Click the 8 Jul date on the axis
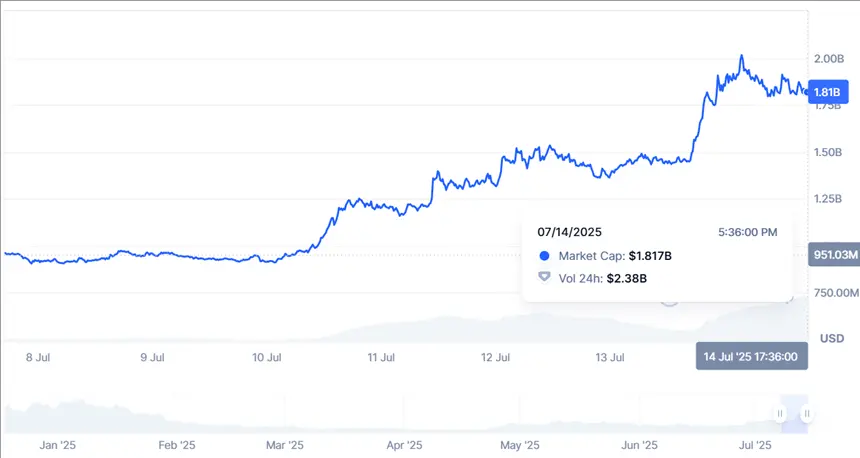This screenshot has width=860, height=458. [36, 357]
